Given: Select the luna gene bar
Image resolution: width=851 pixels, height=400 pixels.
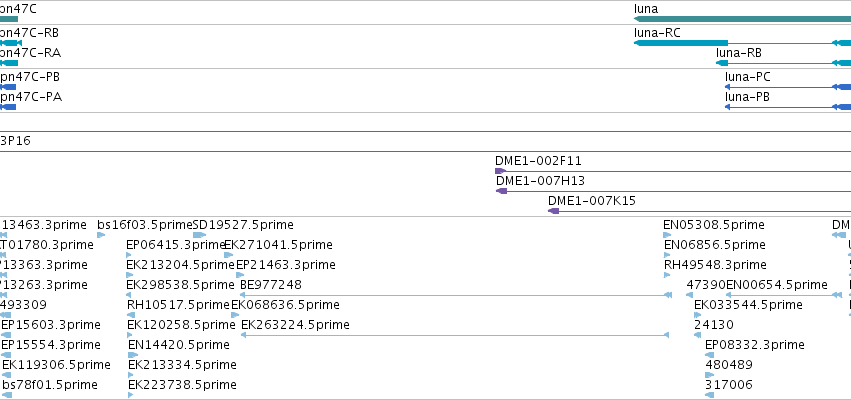Looking at the screenshot, I should pos(742,19).
